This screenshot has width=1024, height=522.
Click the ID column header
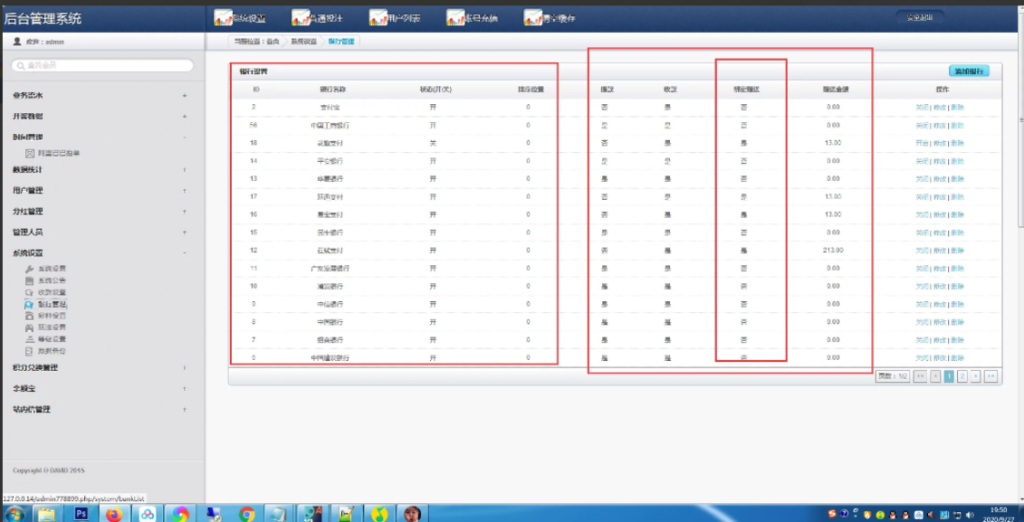point(255,90)
